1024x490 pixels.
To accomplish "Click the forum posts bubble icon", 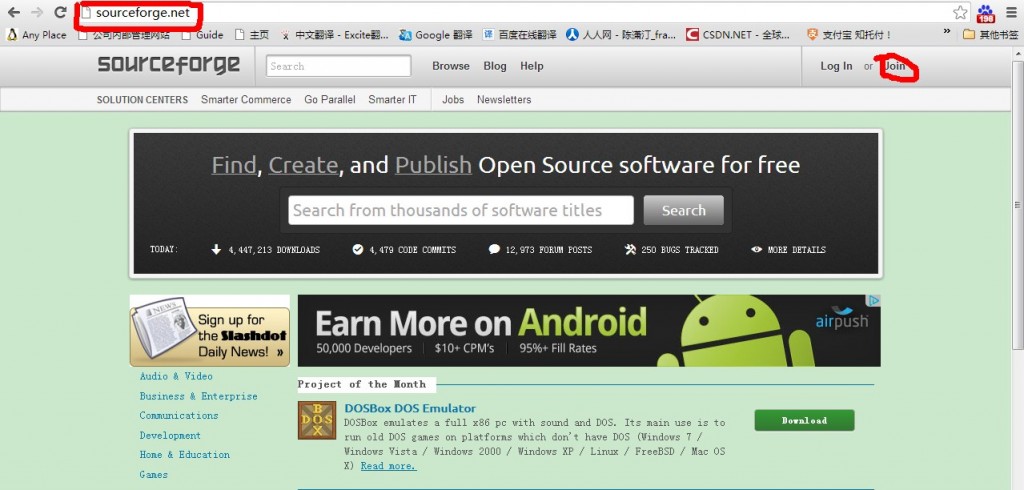I will click(494, 250).
